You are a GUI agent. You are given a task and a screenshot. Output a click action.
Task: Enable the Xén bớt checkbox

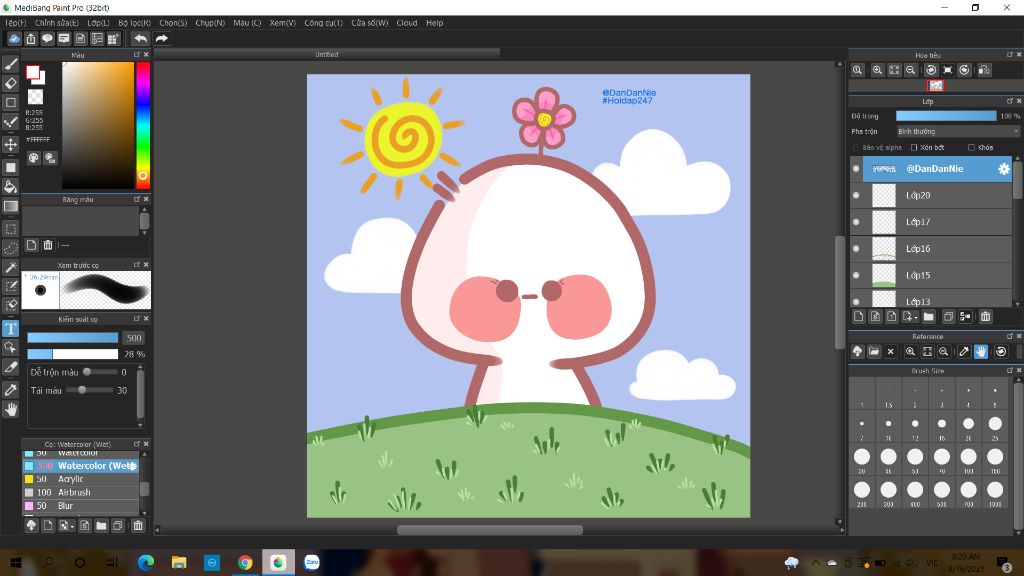tap(913, 147)
